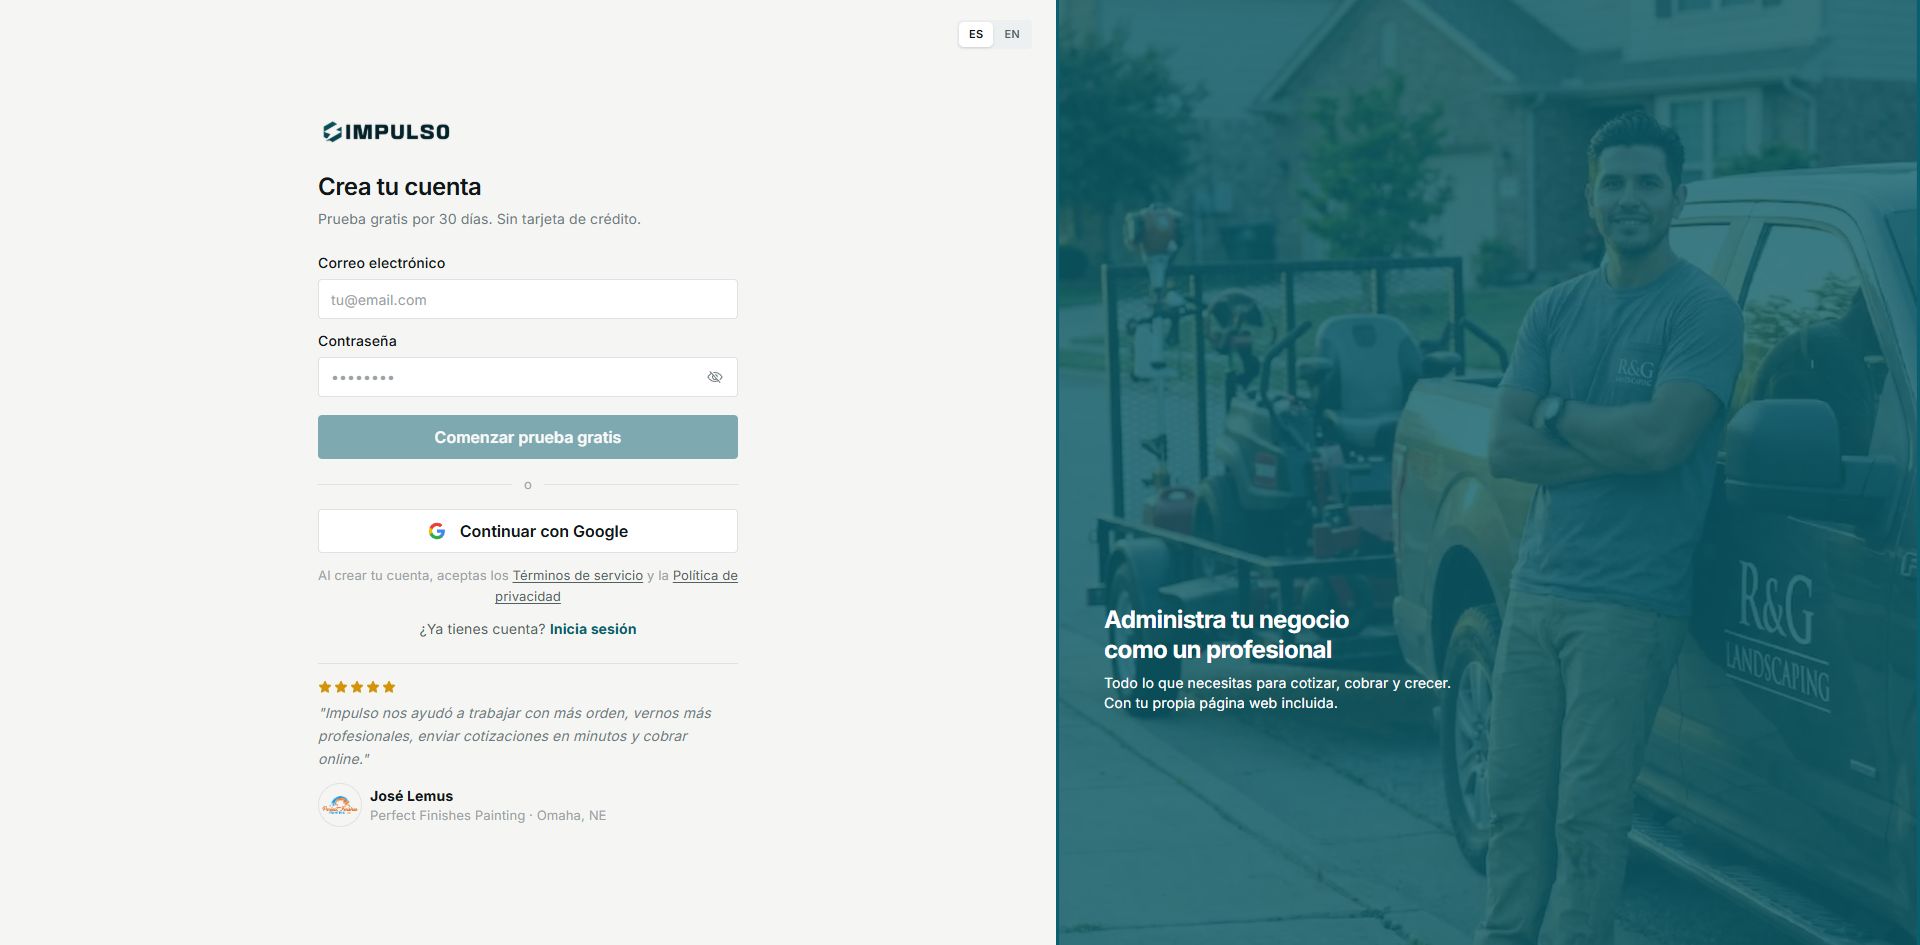1920x945 pixels.
Task: Switch language to ES
Action: 976,34
